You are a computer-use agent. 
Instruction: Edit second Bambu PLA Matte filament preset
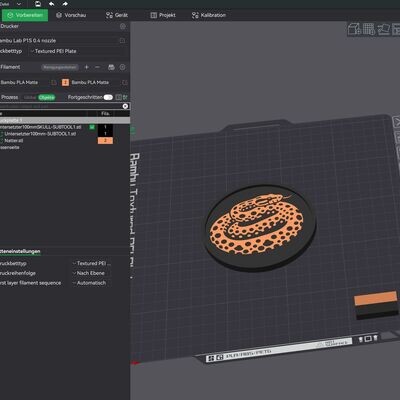click(x=125, y=82)
